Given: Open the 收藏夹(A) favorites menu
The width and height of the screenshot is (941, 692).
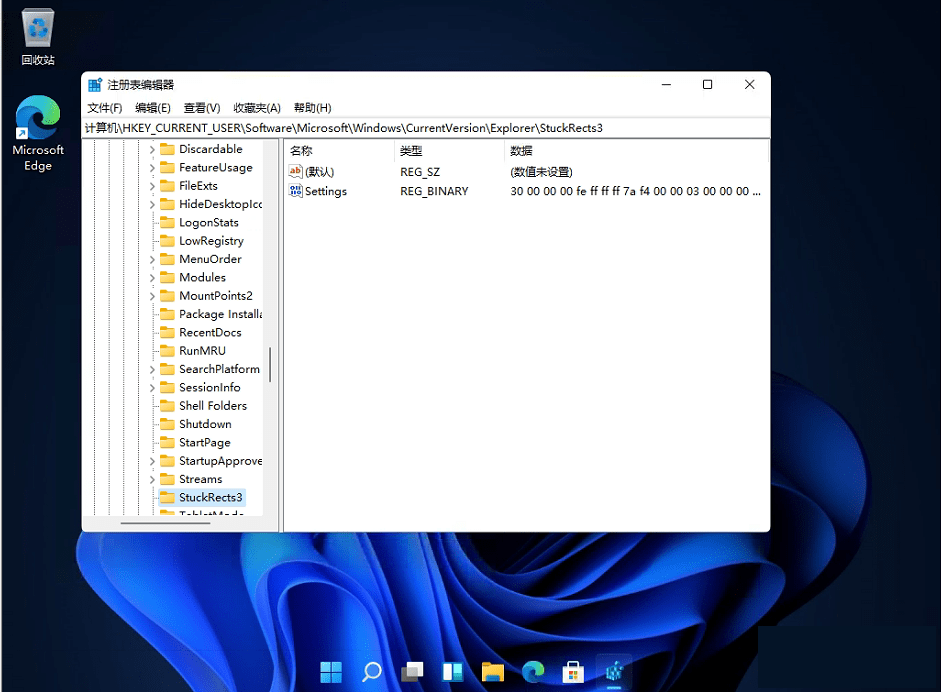Looking at the screenshot, I should coord(257,108).
